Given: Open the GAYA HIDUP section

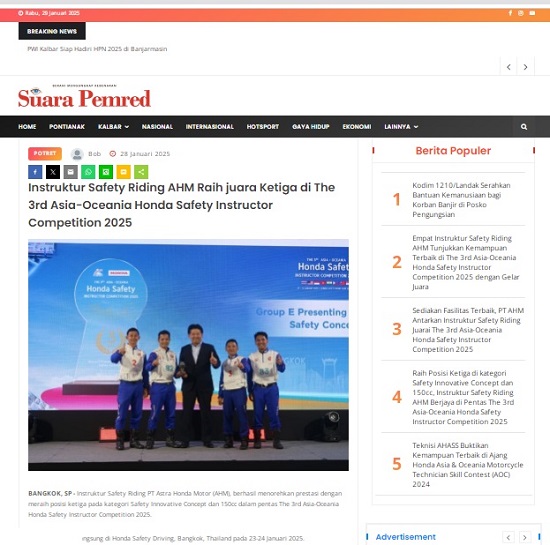Looking at the screenshot, I should (311, 127).
